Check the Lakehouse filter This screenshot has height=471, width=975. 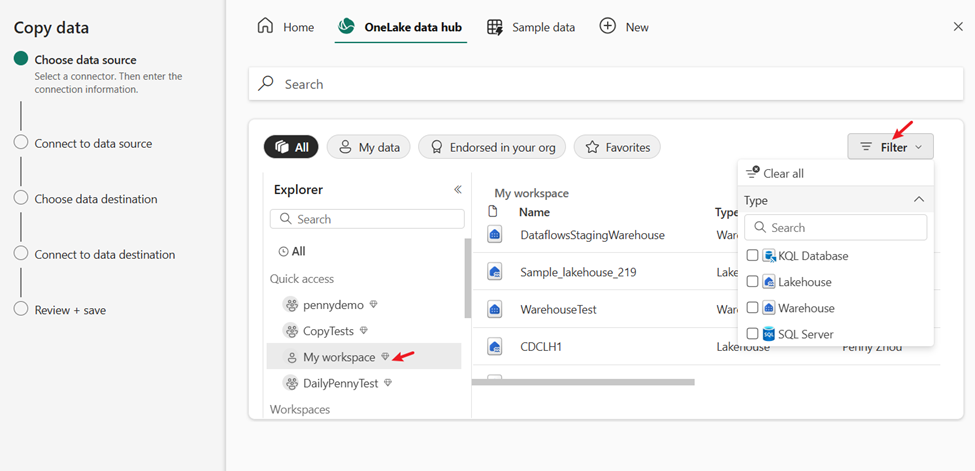(752, 282)
